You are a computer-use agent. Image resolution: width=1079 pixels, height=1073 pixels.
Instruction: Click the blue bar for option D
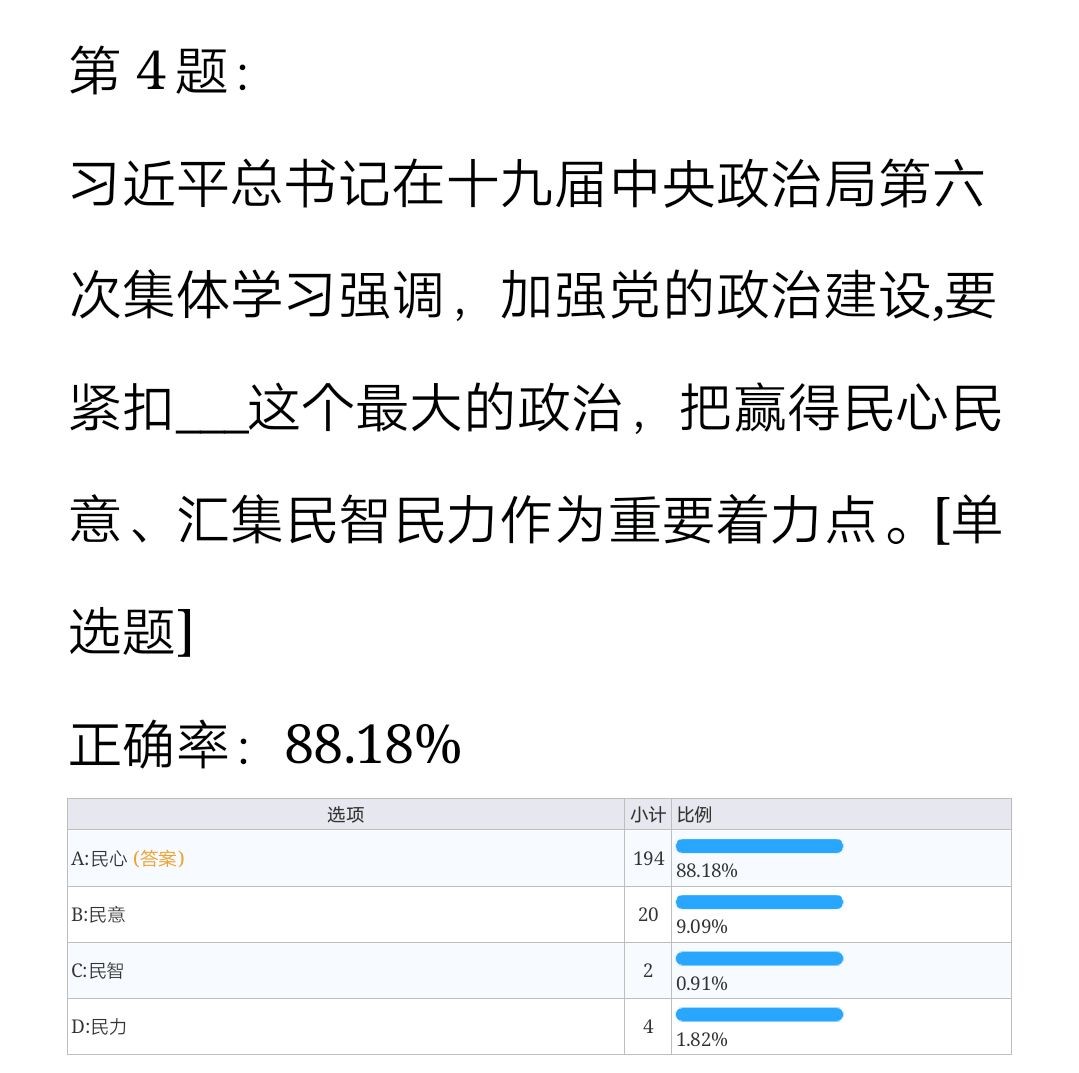point(760,1014)
